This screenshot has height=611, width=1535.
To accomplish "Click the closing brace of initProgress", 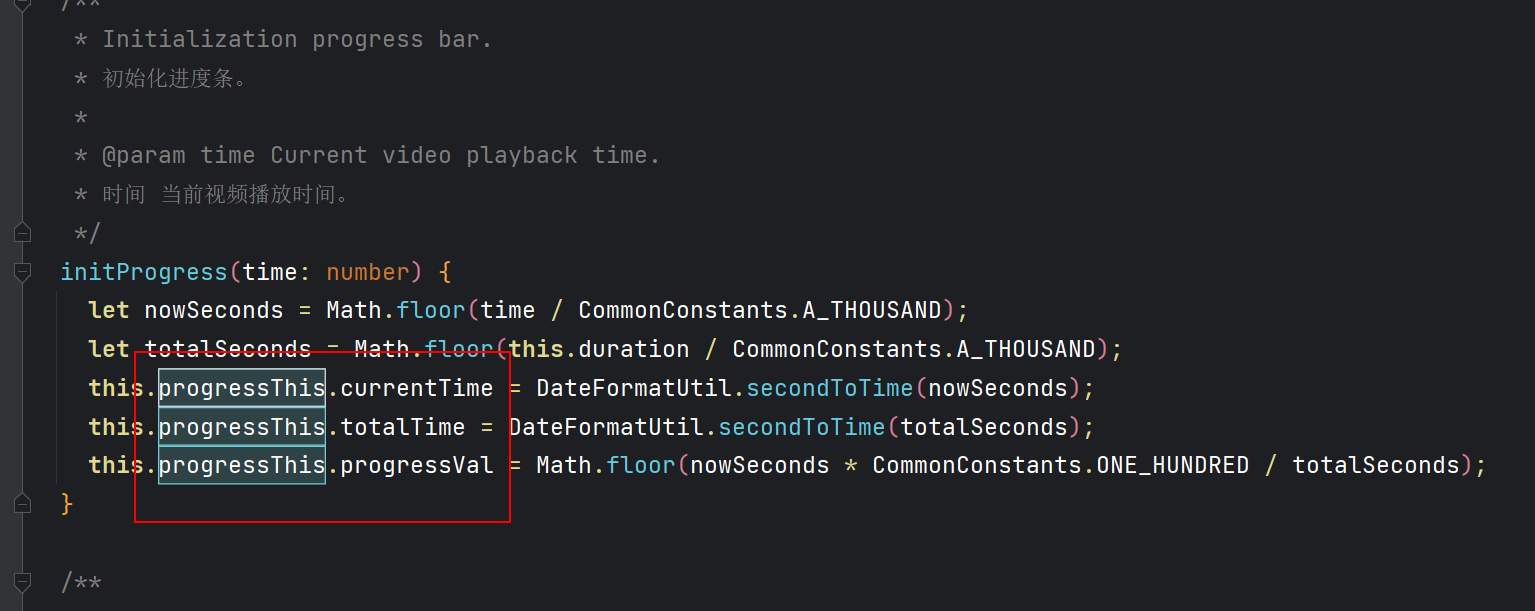I will tap(67, 504).
